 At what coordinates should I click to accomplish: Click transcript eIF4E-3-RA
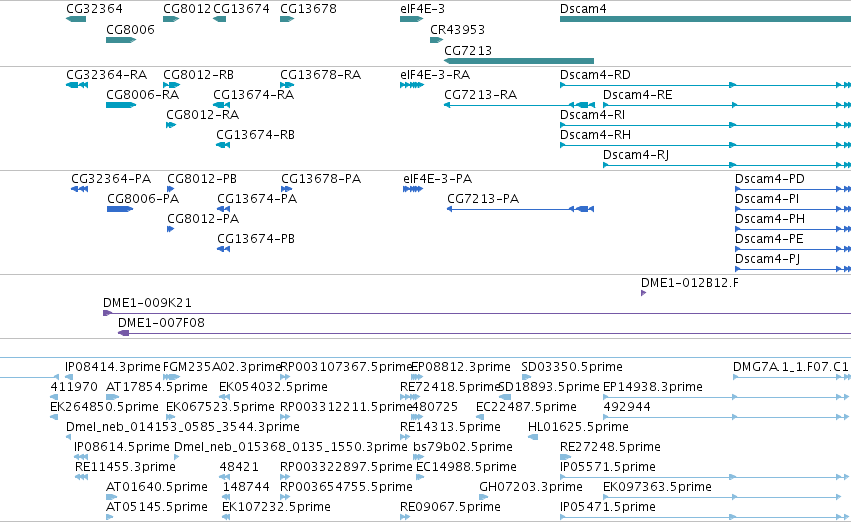pos(435,74)
